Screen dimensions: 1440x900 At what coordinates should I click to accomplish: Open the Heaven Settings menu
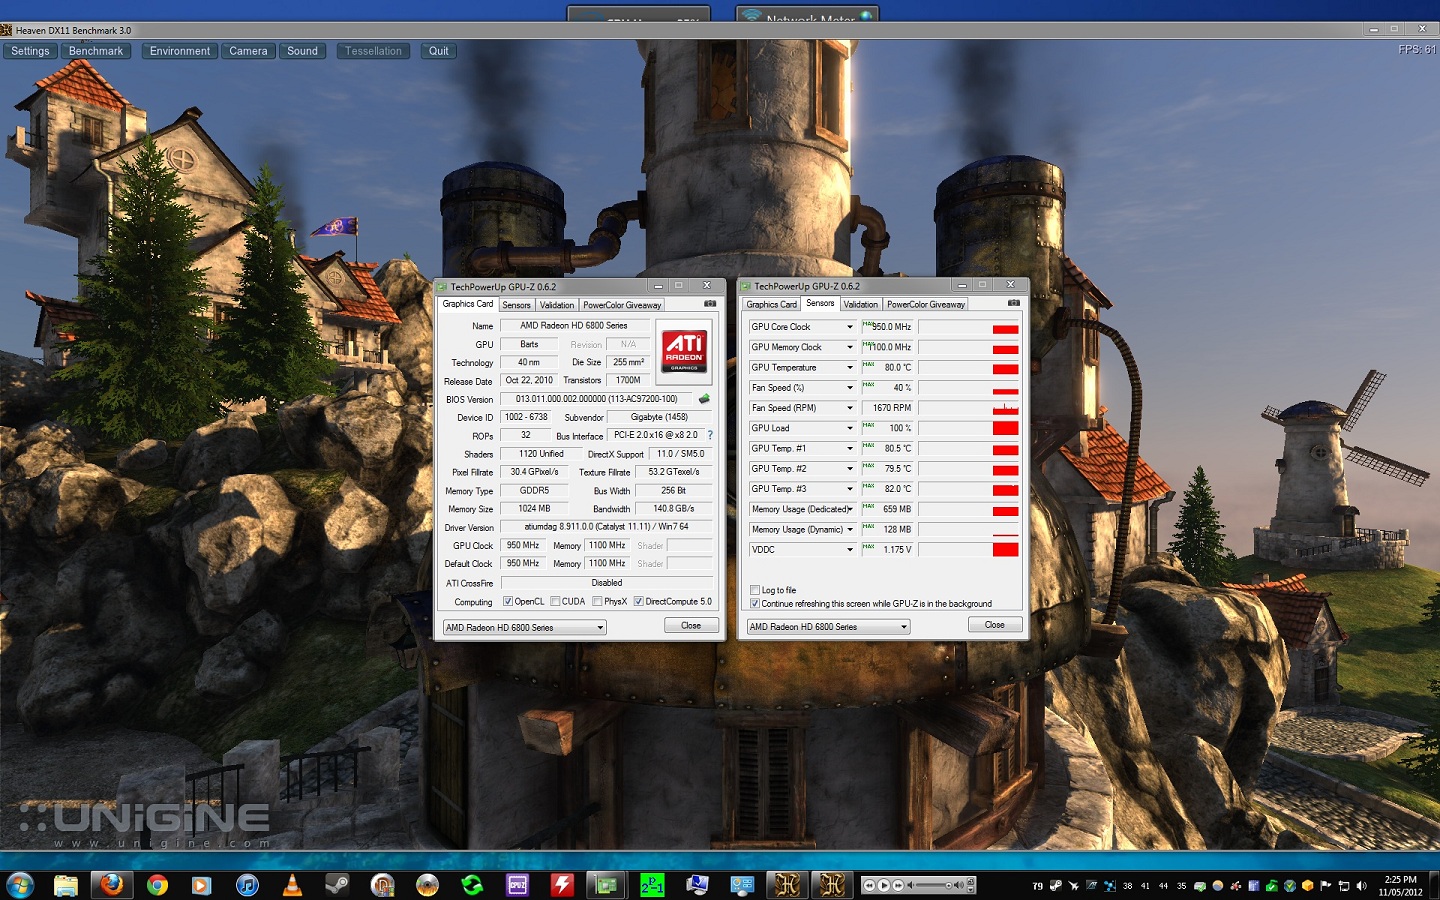[30, 51]
